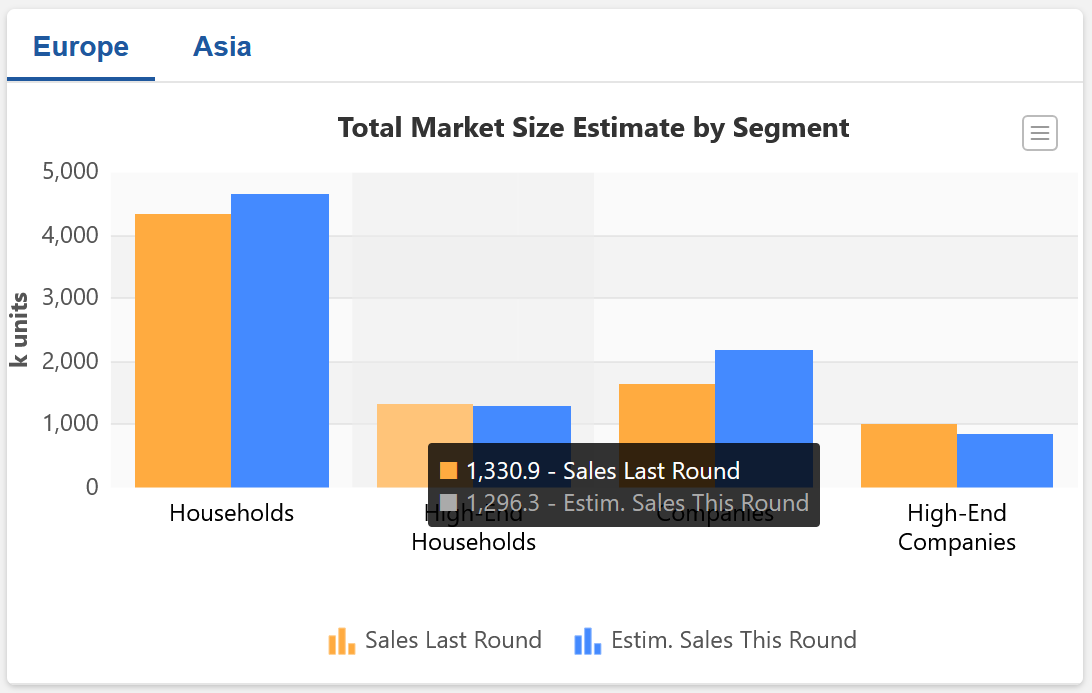Toggle Estim. Sales This Round series label

coord(733,640)
